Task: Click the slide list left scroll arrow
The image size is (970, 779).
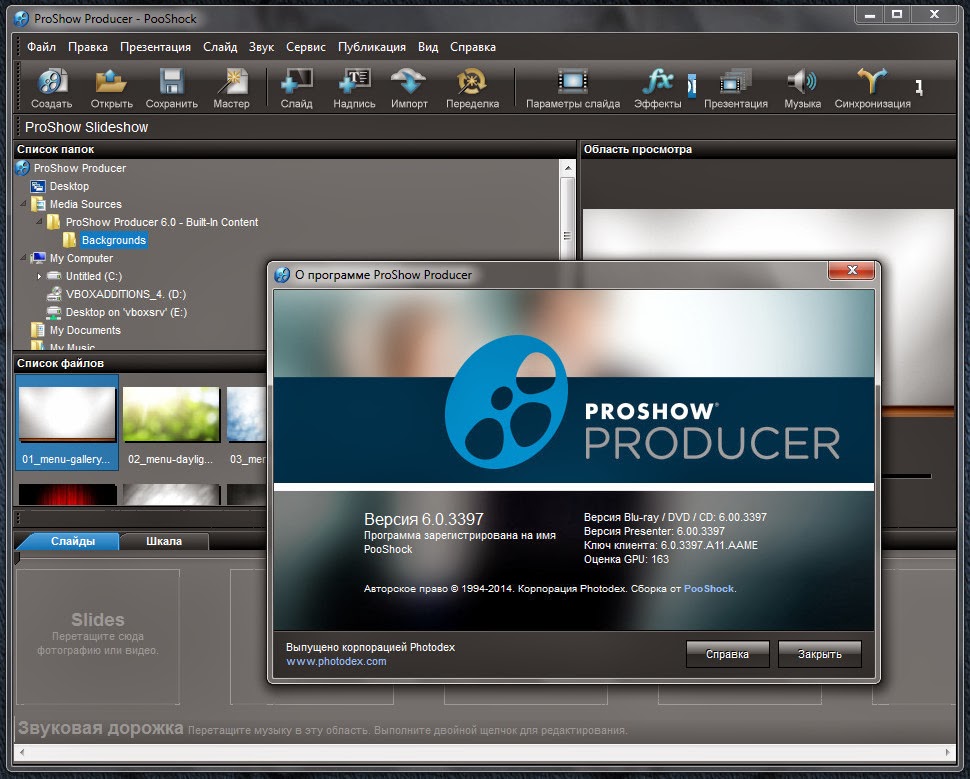Action: [x=22, y=752]
